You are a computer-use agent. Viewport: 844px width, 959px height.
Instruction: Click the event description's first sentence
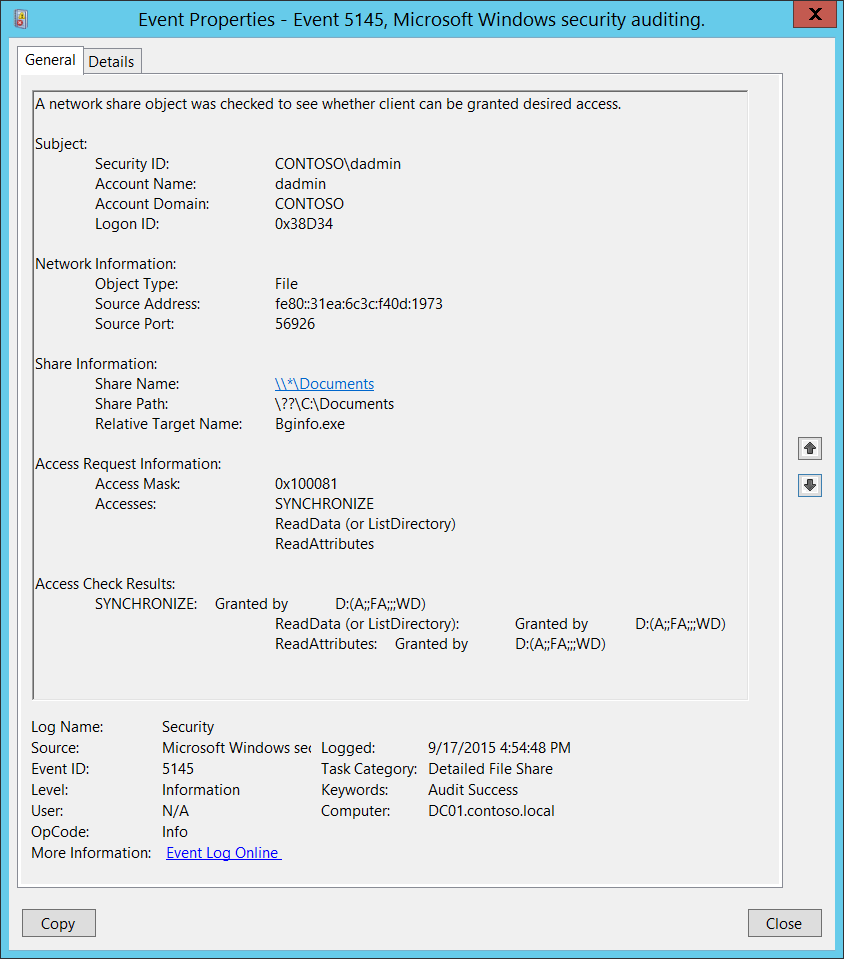pos(328,104)
